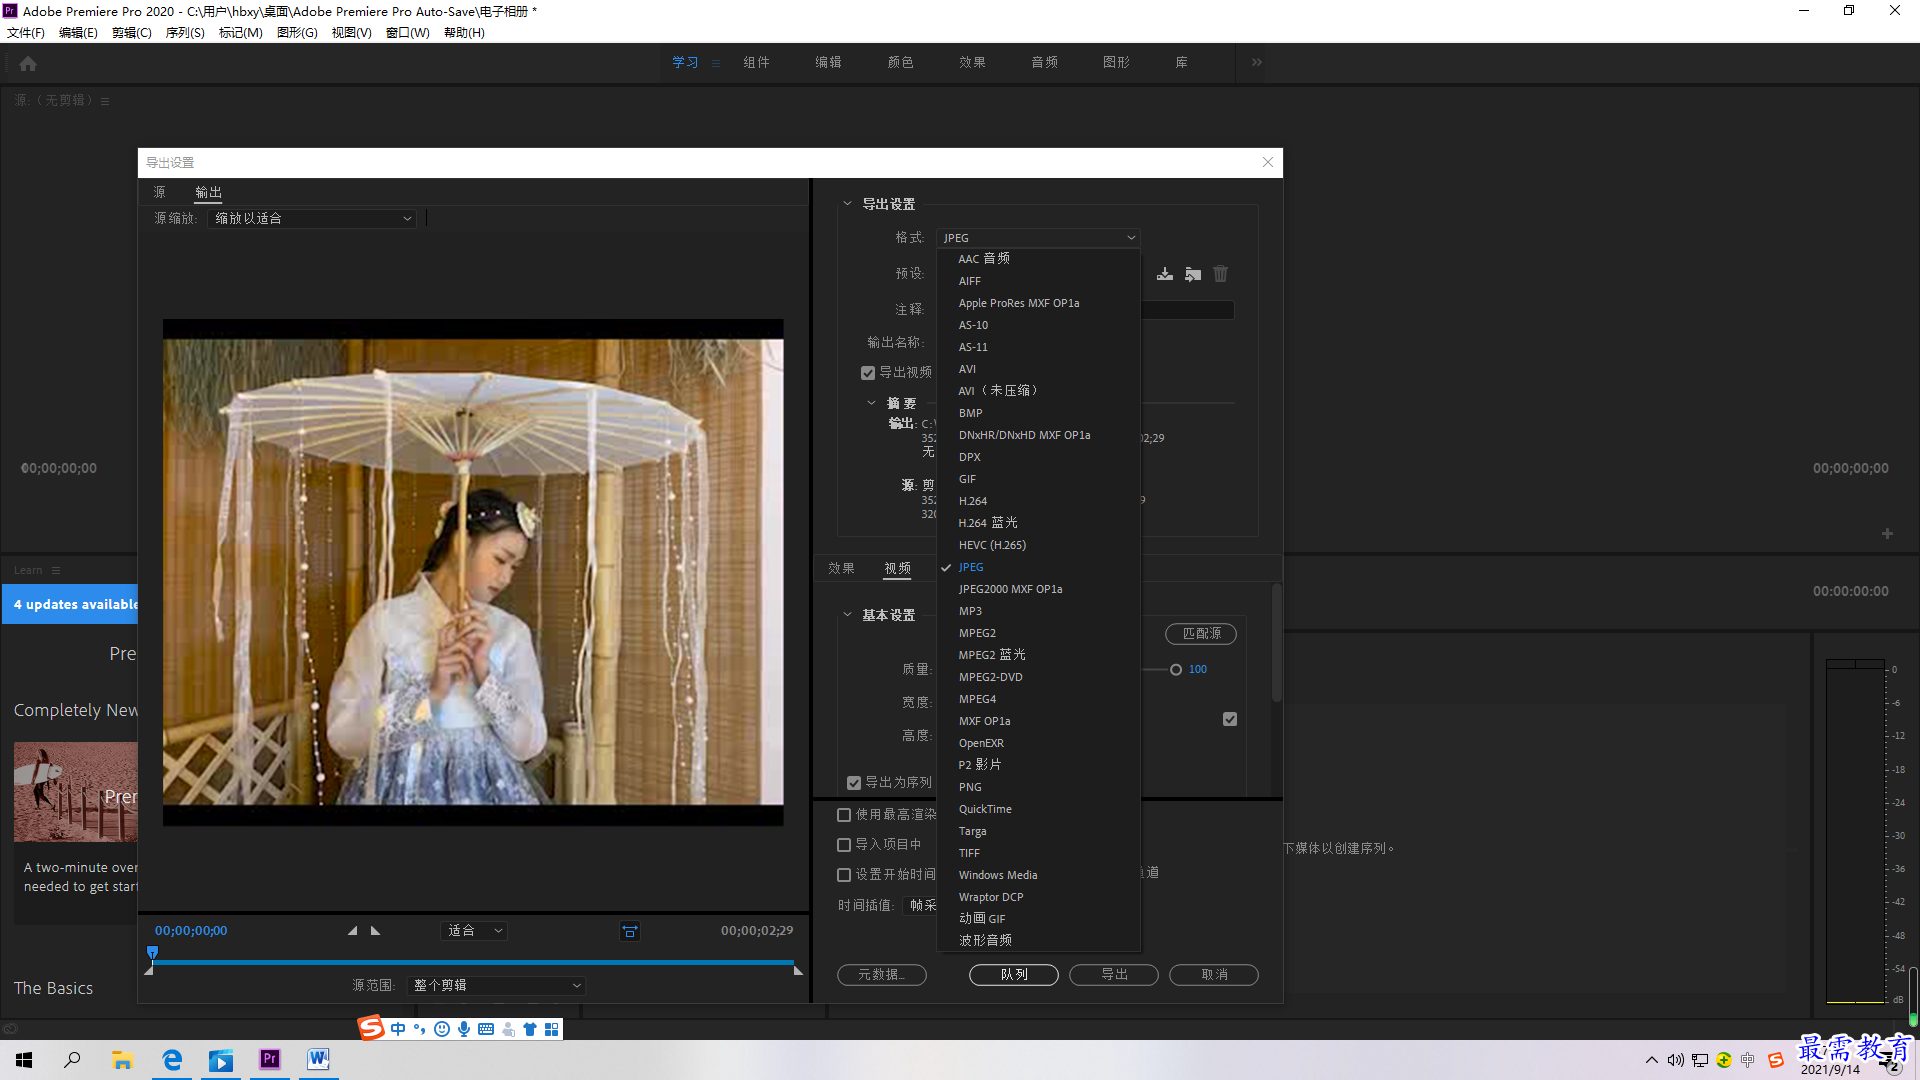This screenshot has width=1920, height=1080.
Task: Click the Sogou skin shirt icon
Action: (530, 1029)
